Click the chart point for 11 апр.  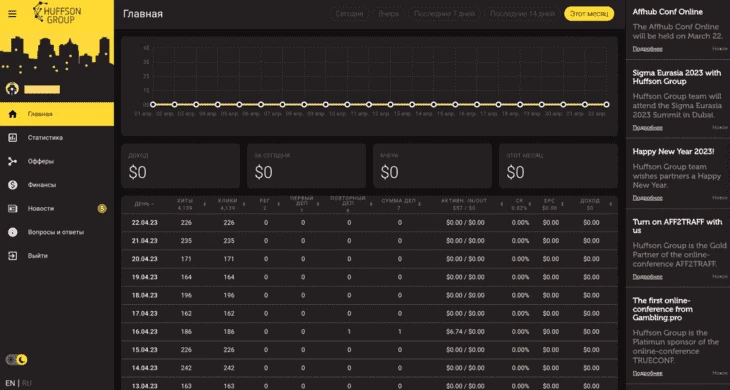pos(369,105)
